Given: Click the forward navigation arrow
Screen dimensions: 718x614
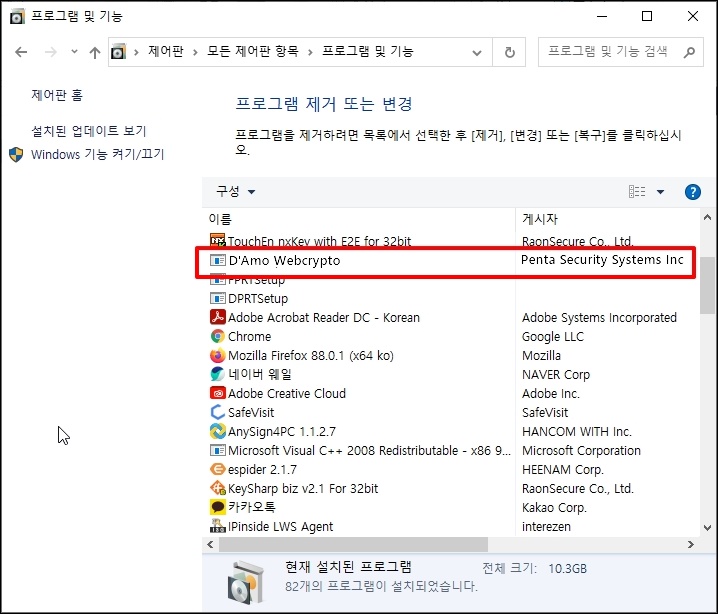Looking at the screenshot, I should click(50, 52).
